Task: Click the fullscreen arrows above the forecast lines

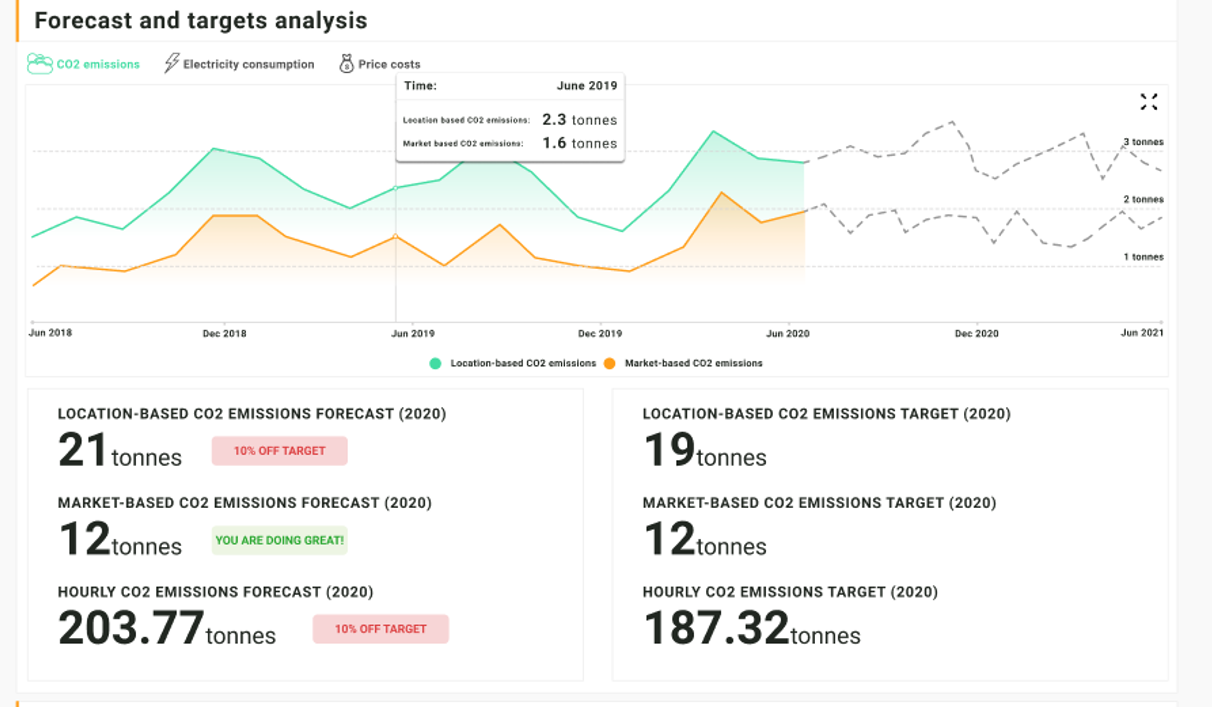Action: point(1149,102)
